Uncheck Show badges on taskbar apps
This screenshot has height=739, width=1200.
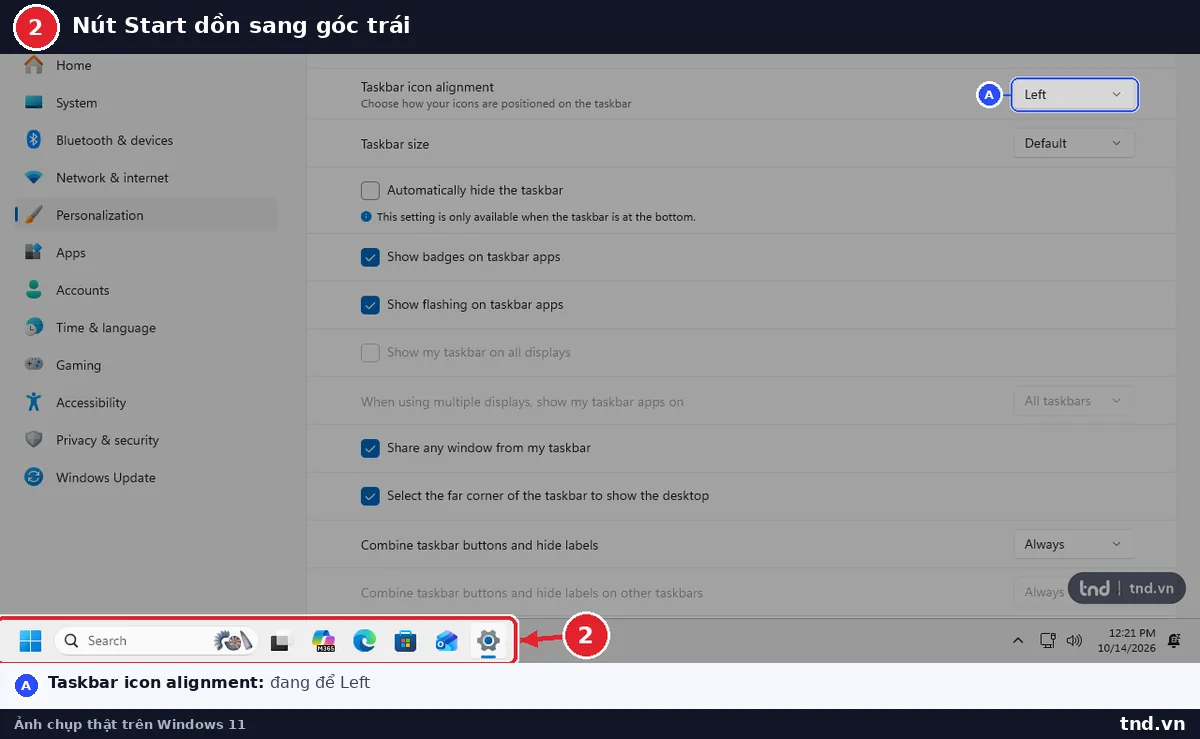pyautogui.click(x=370, y=257)
